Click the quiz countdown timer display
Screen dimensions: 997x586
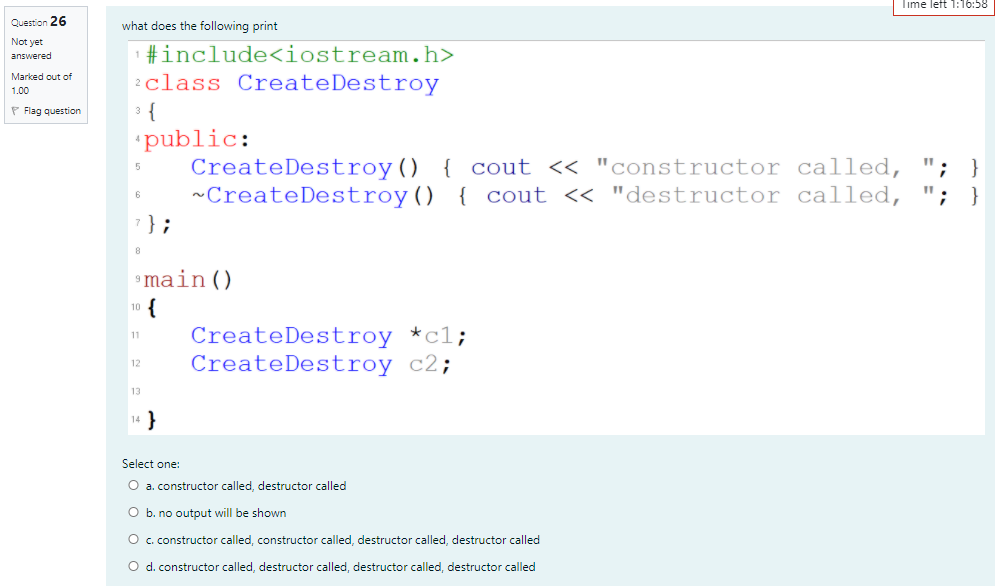point(944,5)
